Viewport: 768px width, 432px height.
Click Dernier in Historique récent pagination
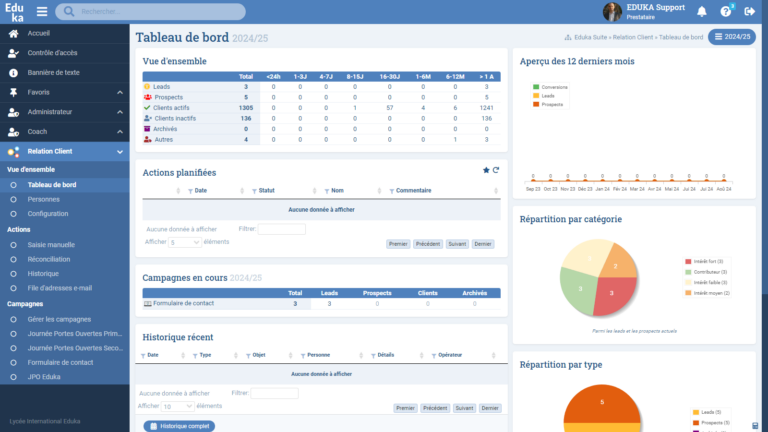(490, 408)
